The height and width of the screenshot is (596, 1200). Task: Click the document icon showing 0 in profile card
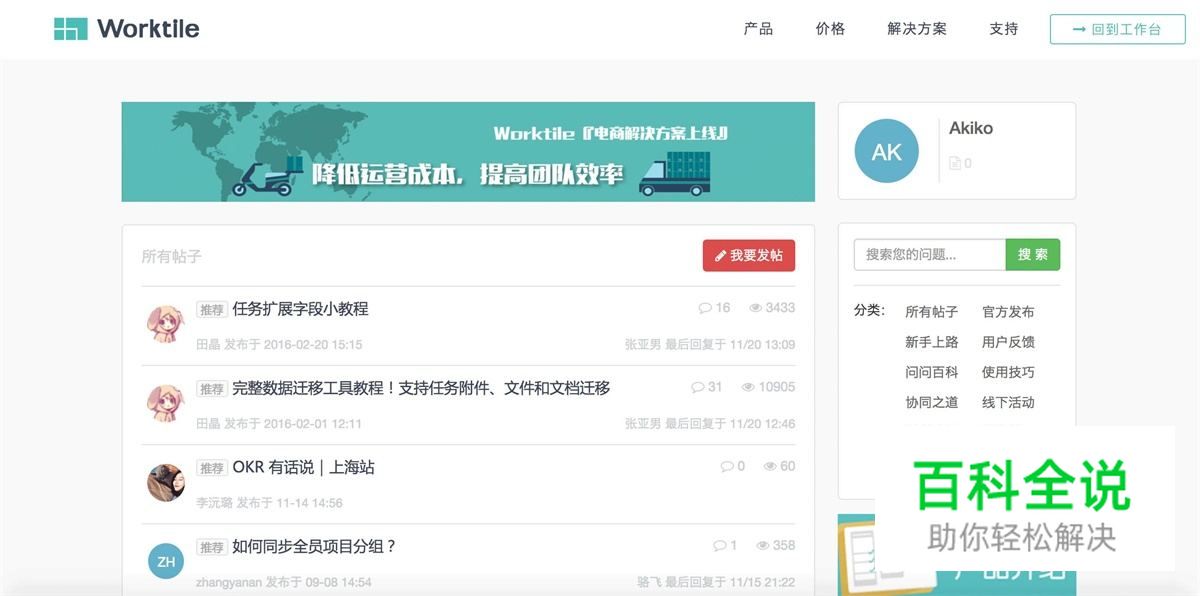[x=957, y=162]
